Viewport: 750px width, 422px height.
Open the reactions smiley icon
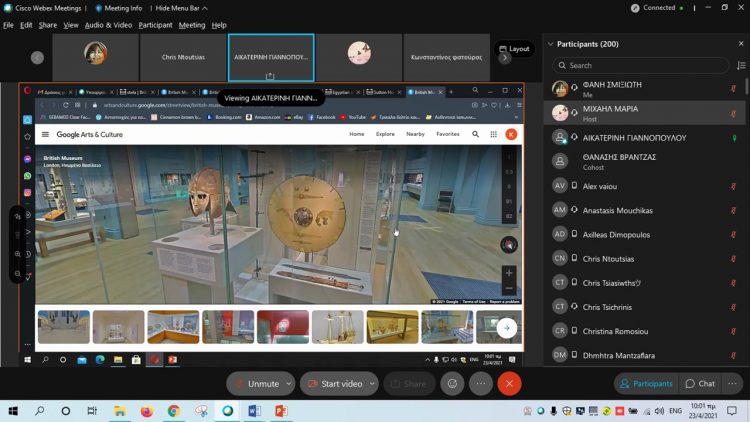click(x=452, y=384)
